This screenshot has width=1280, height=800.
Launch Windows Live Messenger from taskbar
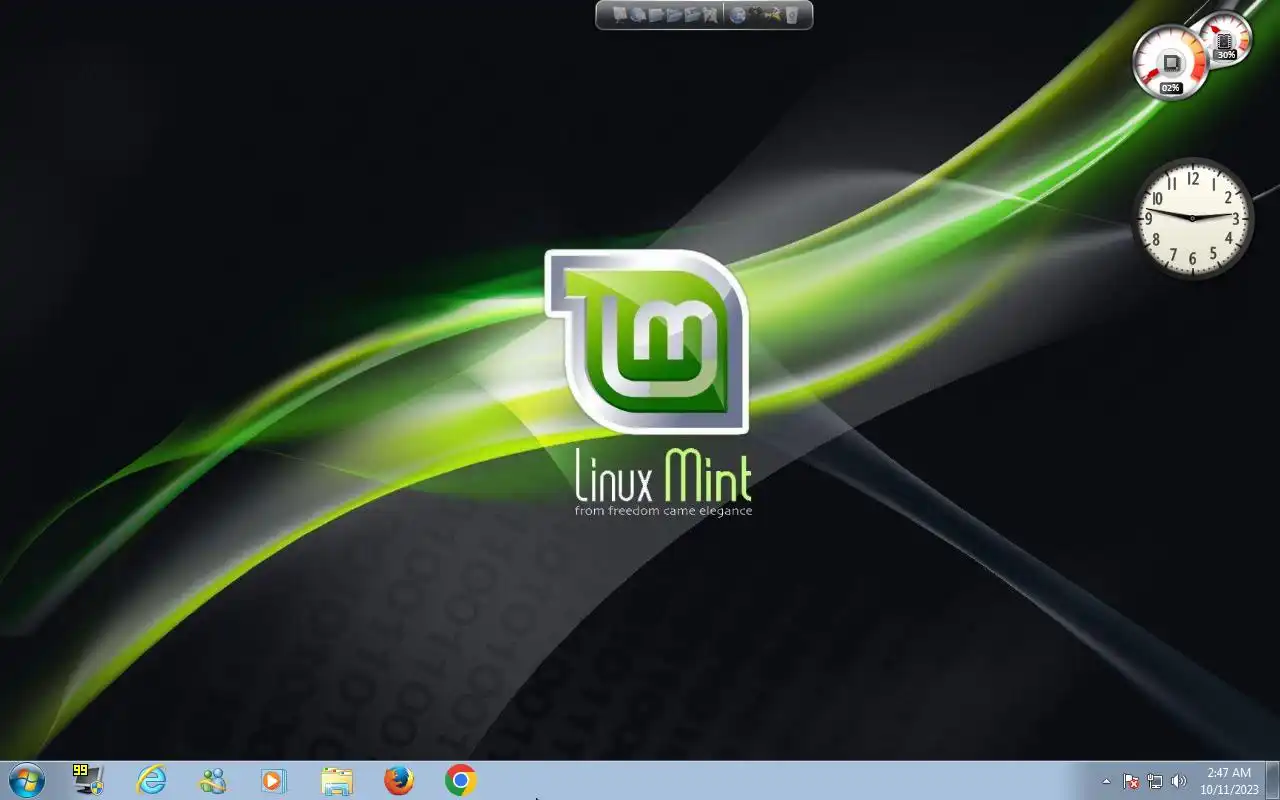coord(212,780)
